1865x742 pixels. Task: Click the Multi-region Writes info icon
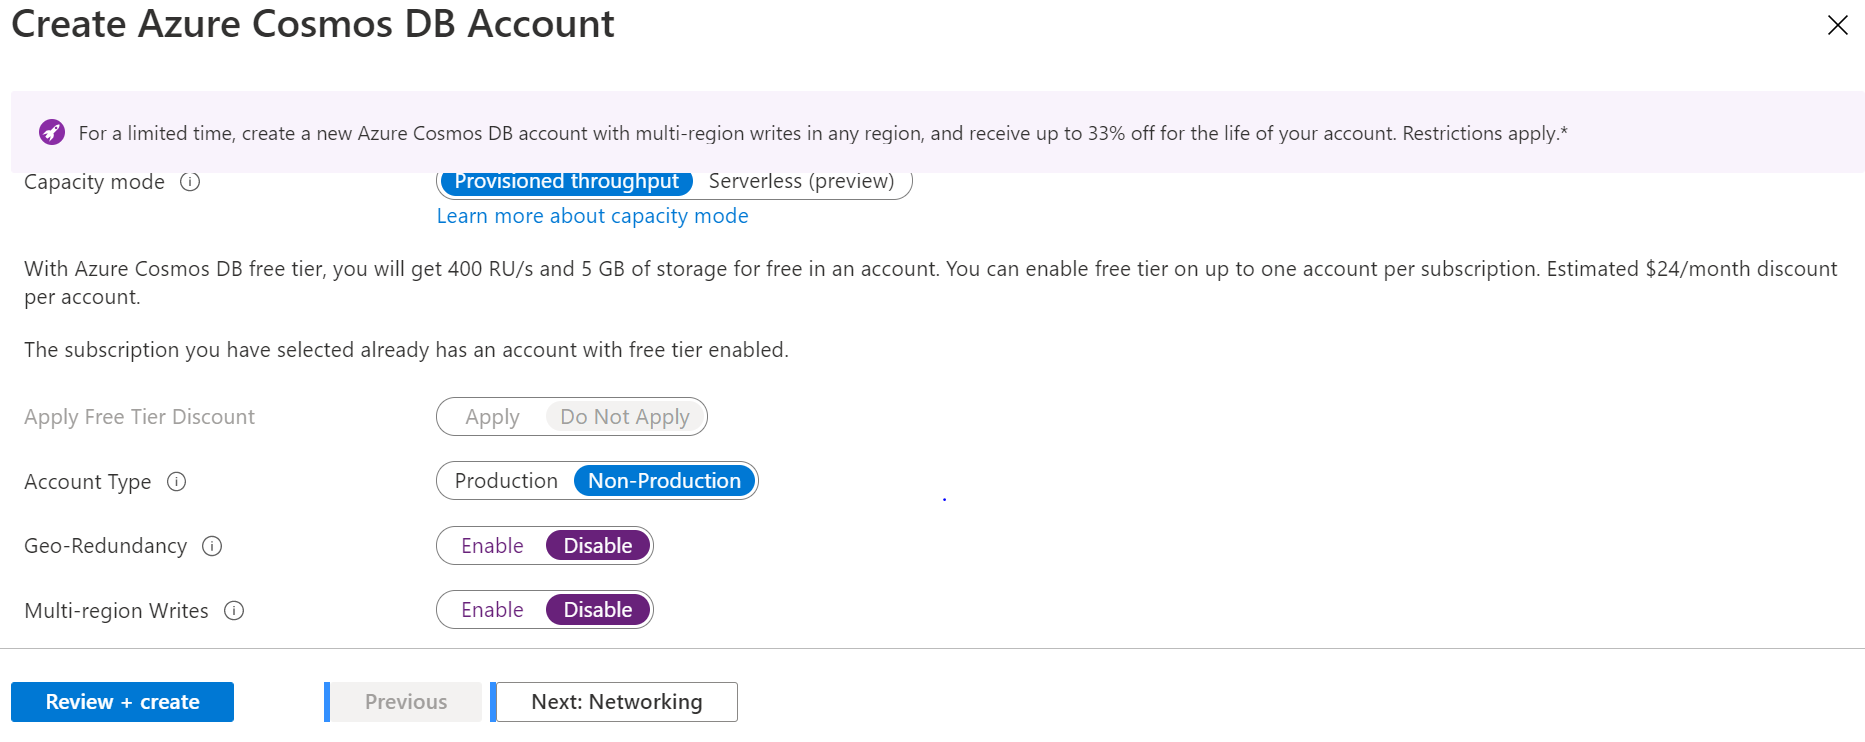pos(234,611)
